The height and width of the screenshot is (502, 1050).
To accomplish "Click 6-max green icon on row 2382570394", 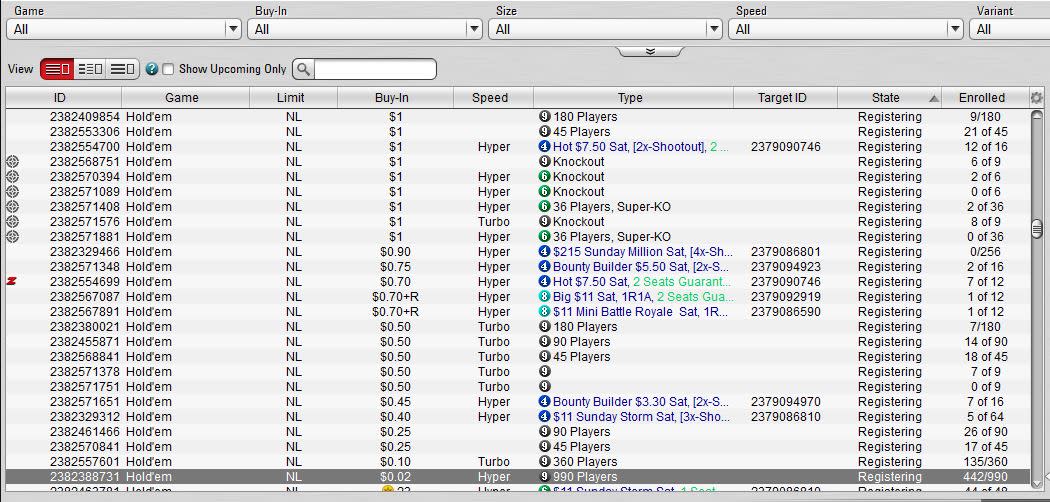I will click(544, 177).
